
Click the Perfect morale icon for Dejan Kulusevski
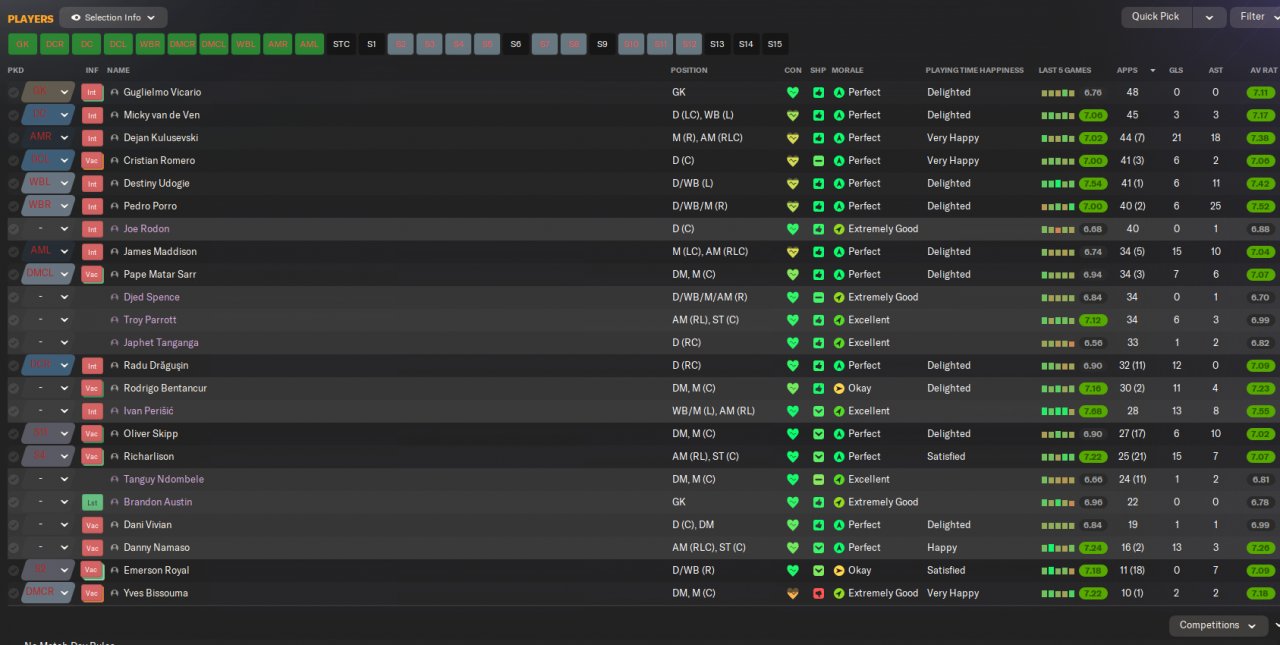tap(839, 138)
